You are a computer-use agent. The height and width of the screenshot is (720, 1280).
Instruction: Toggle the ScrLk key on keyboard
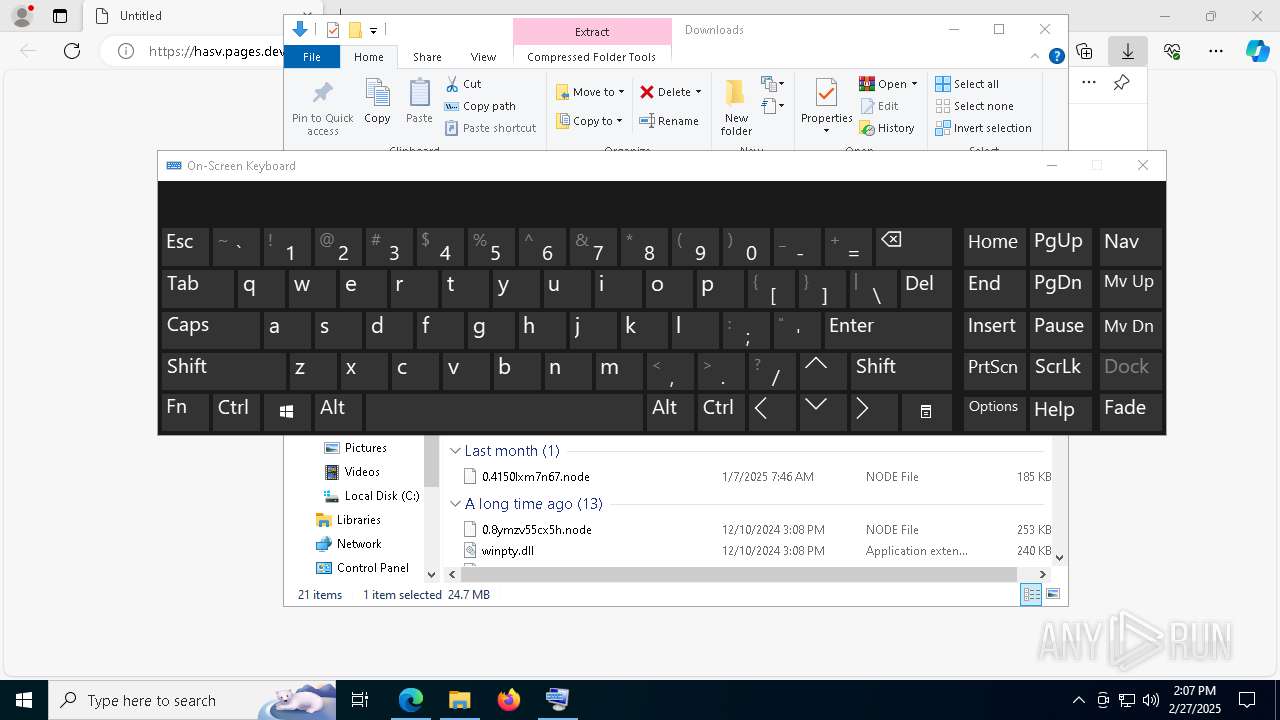[x=1061, y=371]
